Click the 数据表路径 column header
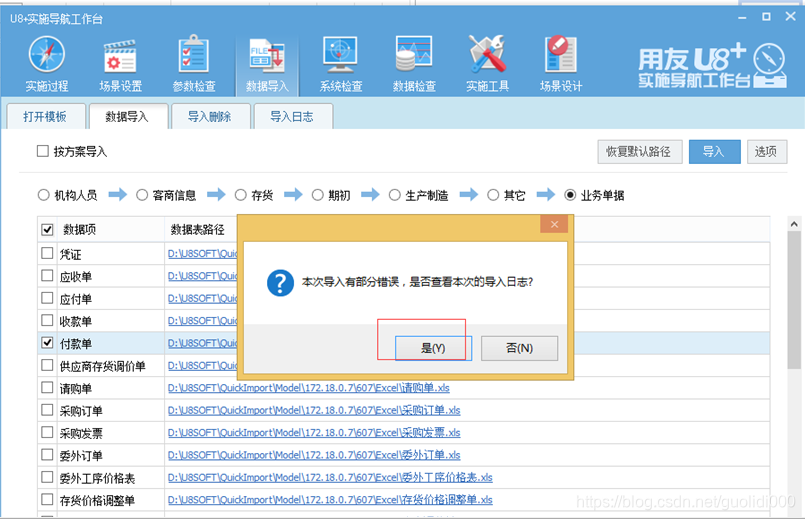The image size is (805, 520). click(198, 229)
